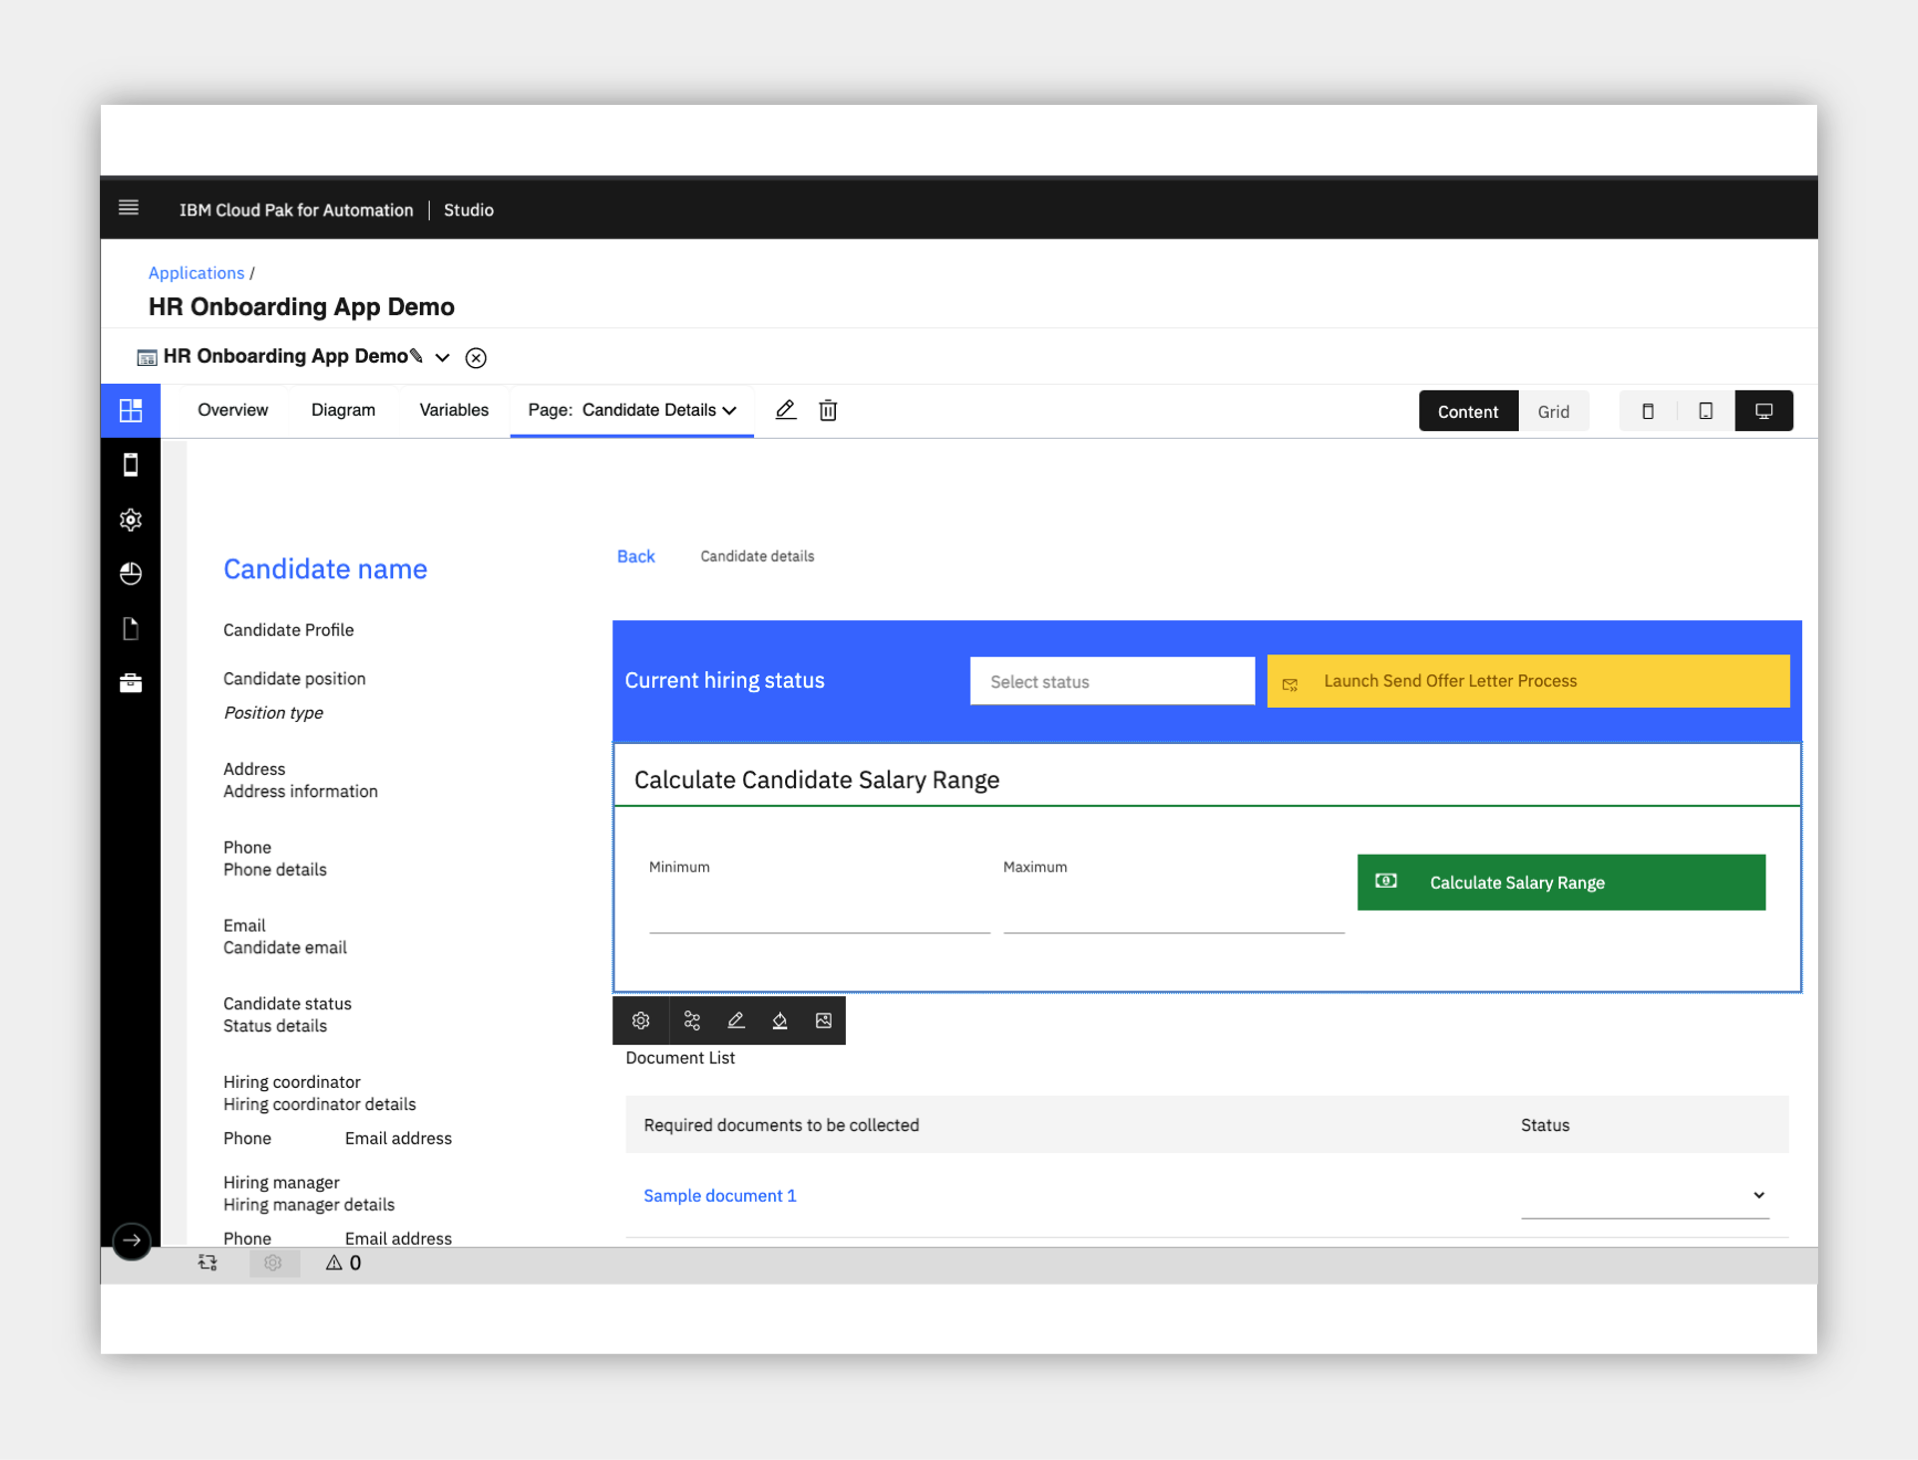Click the component configuration gear icon
Viewport: 1918px width, 1460px height.
click(x=641, y=1020)
